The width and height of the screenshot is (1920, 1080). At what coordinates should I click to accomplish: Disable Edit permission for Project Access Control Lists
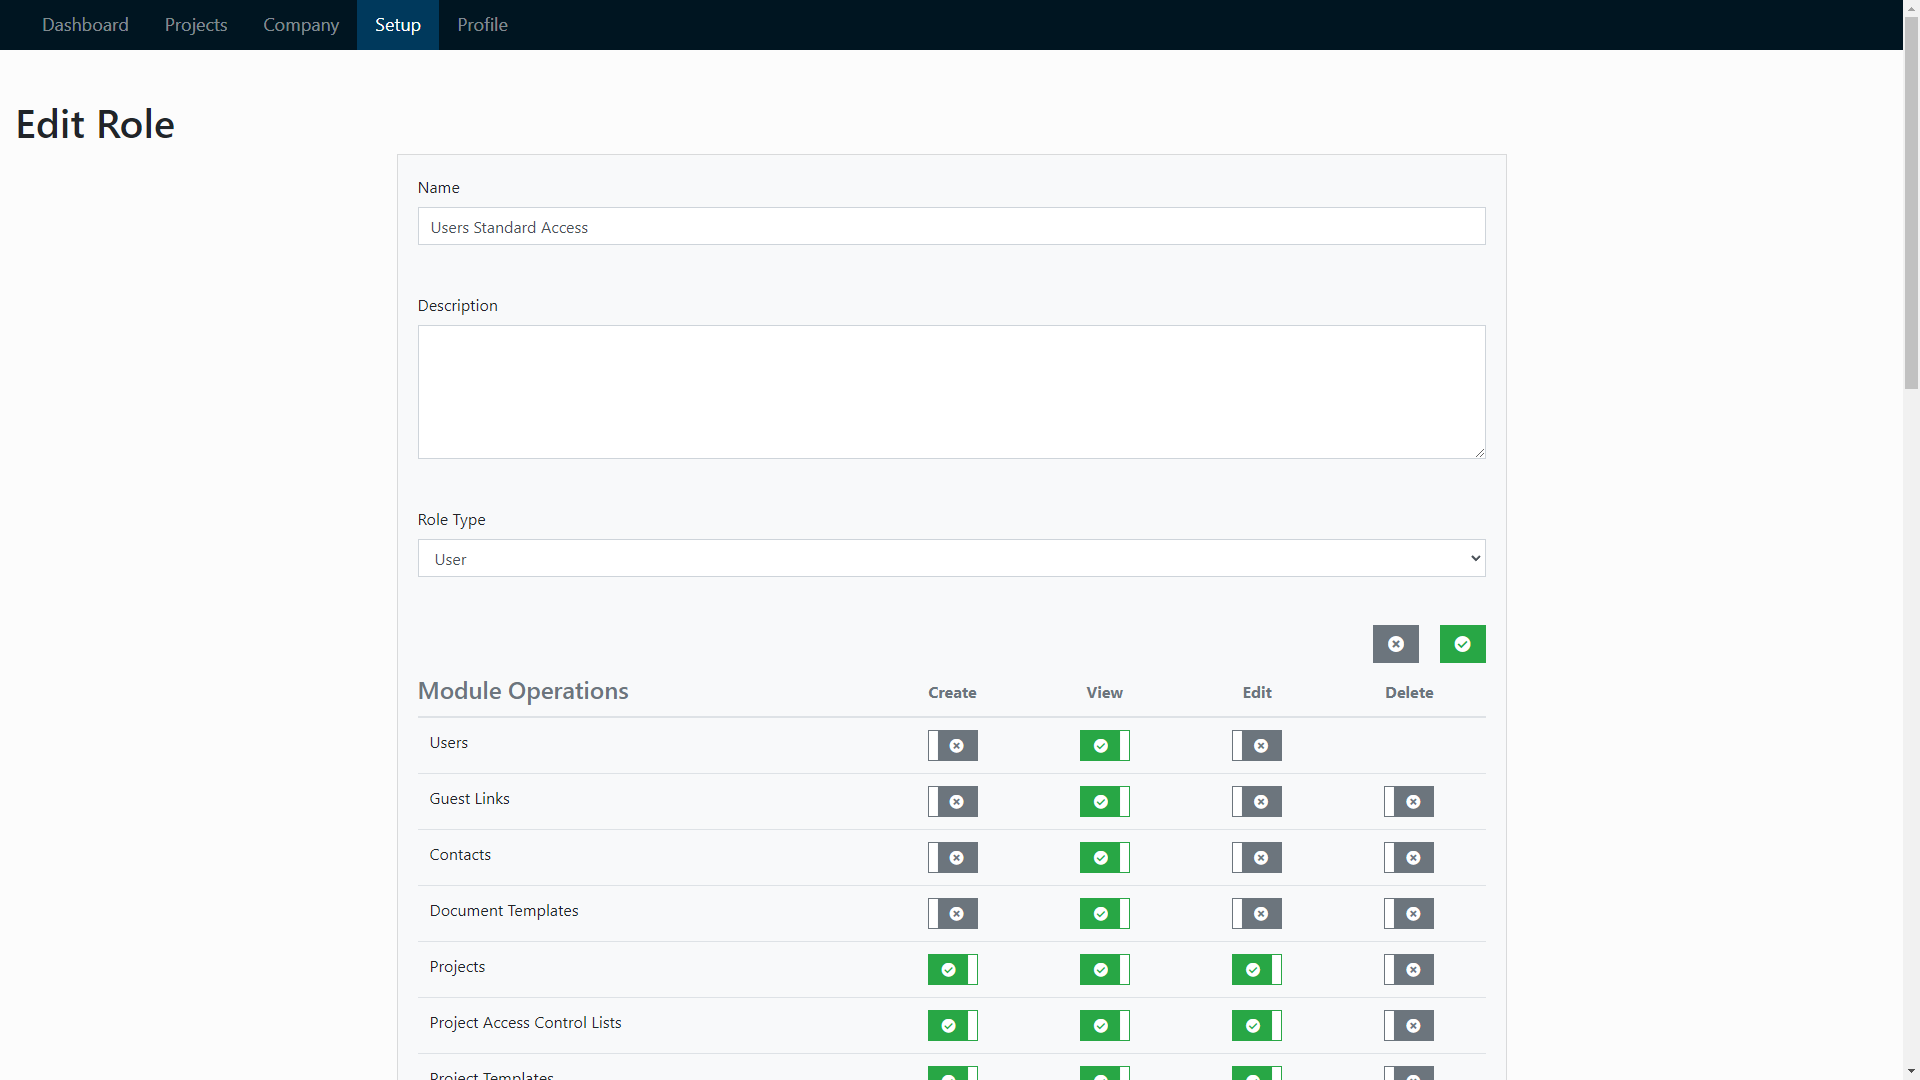pyautogui.click(x=1256, y=1025)
